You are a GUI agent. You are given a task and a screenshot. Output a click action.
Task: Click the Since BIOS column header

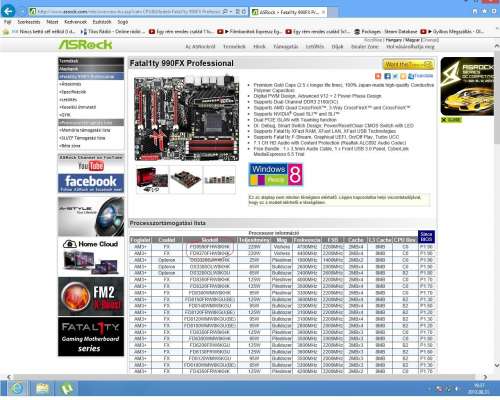tap(426, 237)
